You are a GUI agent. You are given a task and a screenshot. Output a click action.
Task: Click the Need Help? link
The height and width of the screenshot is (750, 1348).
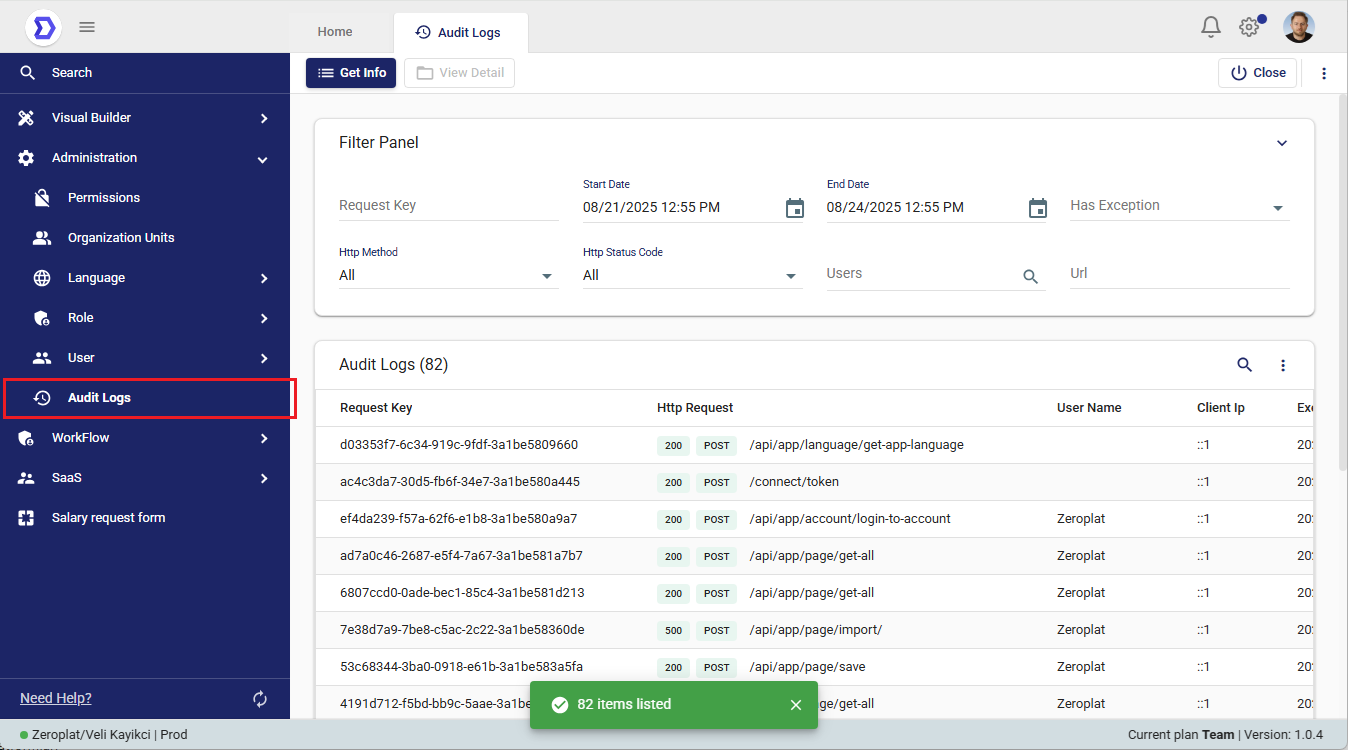[x=56, y=698]
